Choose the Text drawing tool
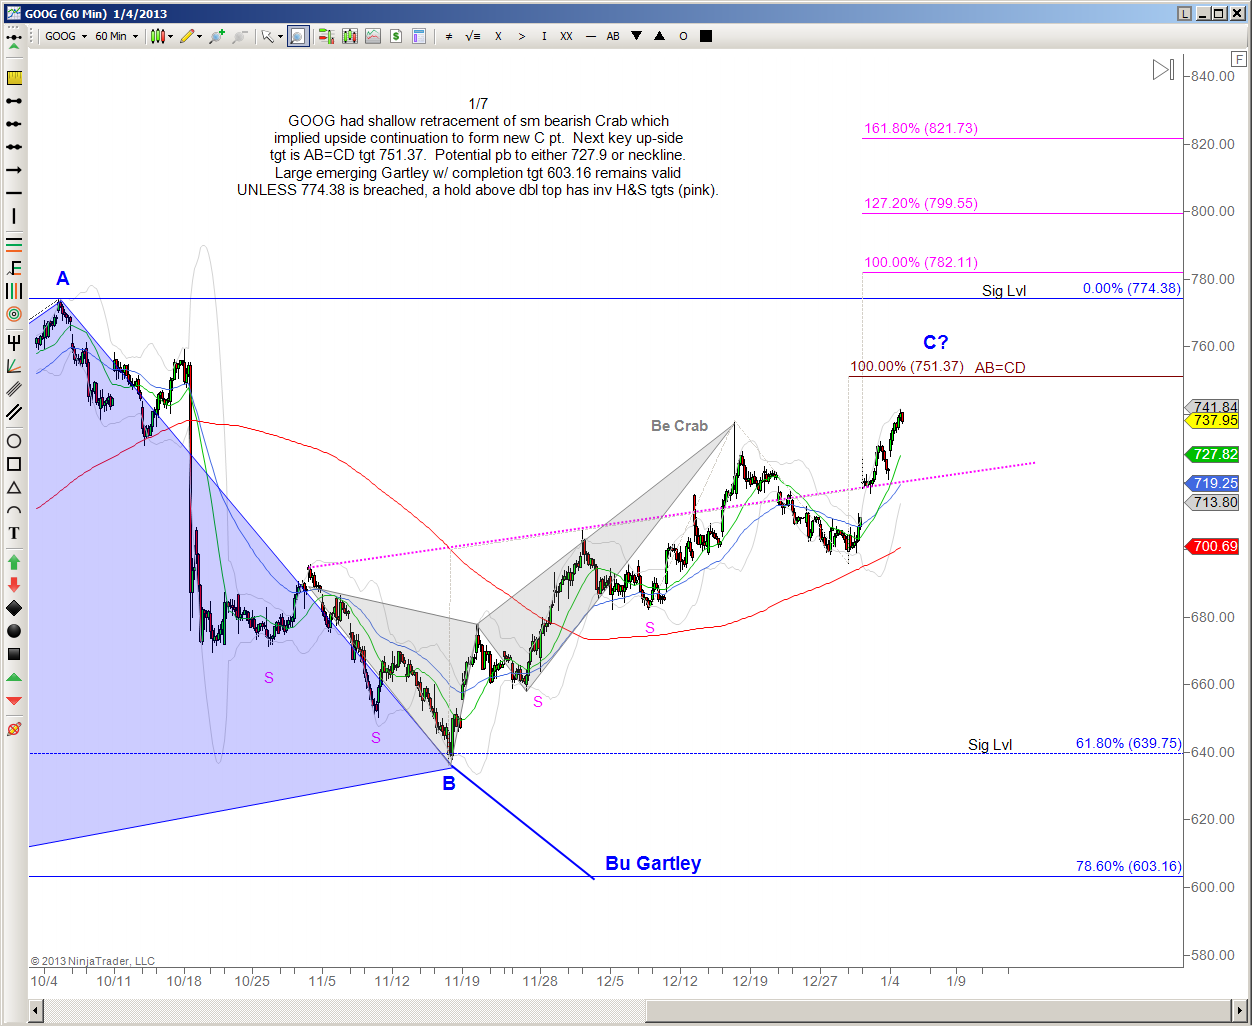 pos(14,533)
